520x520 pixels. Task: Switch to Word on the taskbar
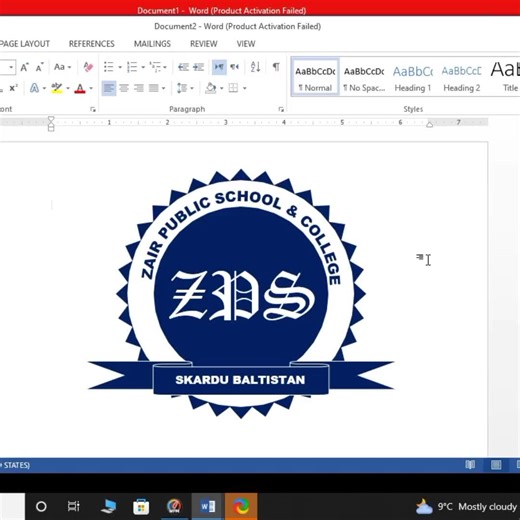208,507
